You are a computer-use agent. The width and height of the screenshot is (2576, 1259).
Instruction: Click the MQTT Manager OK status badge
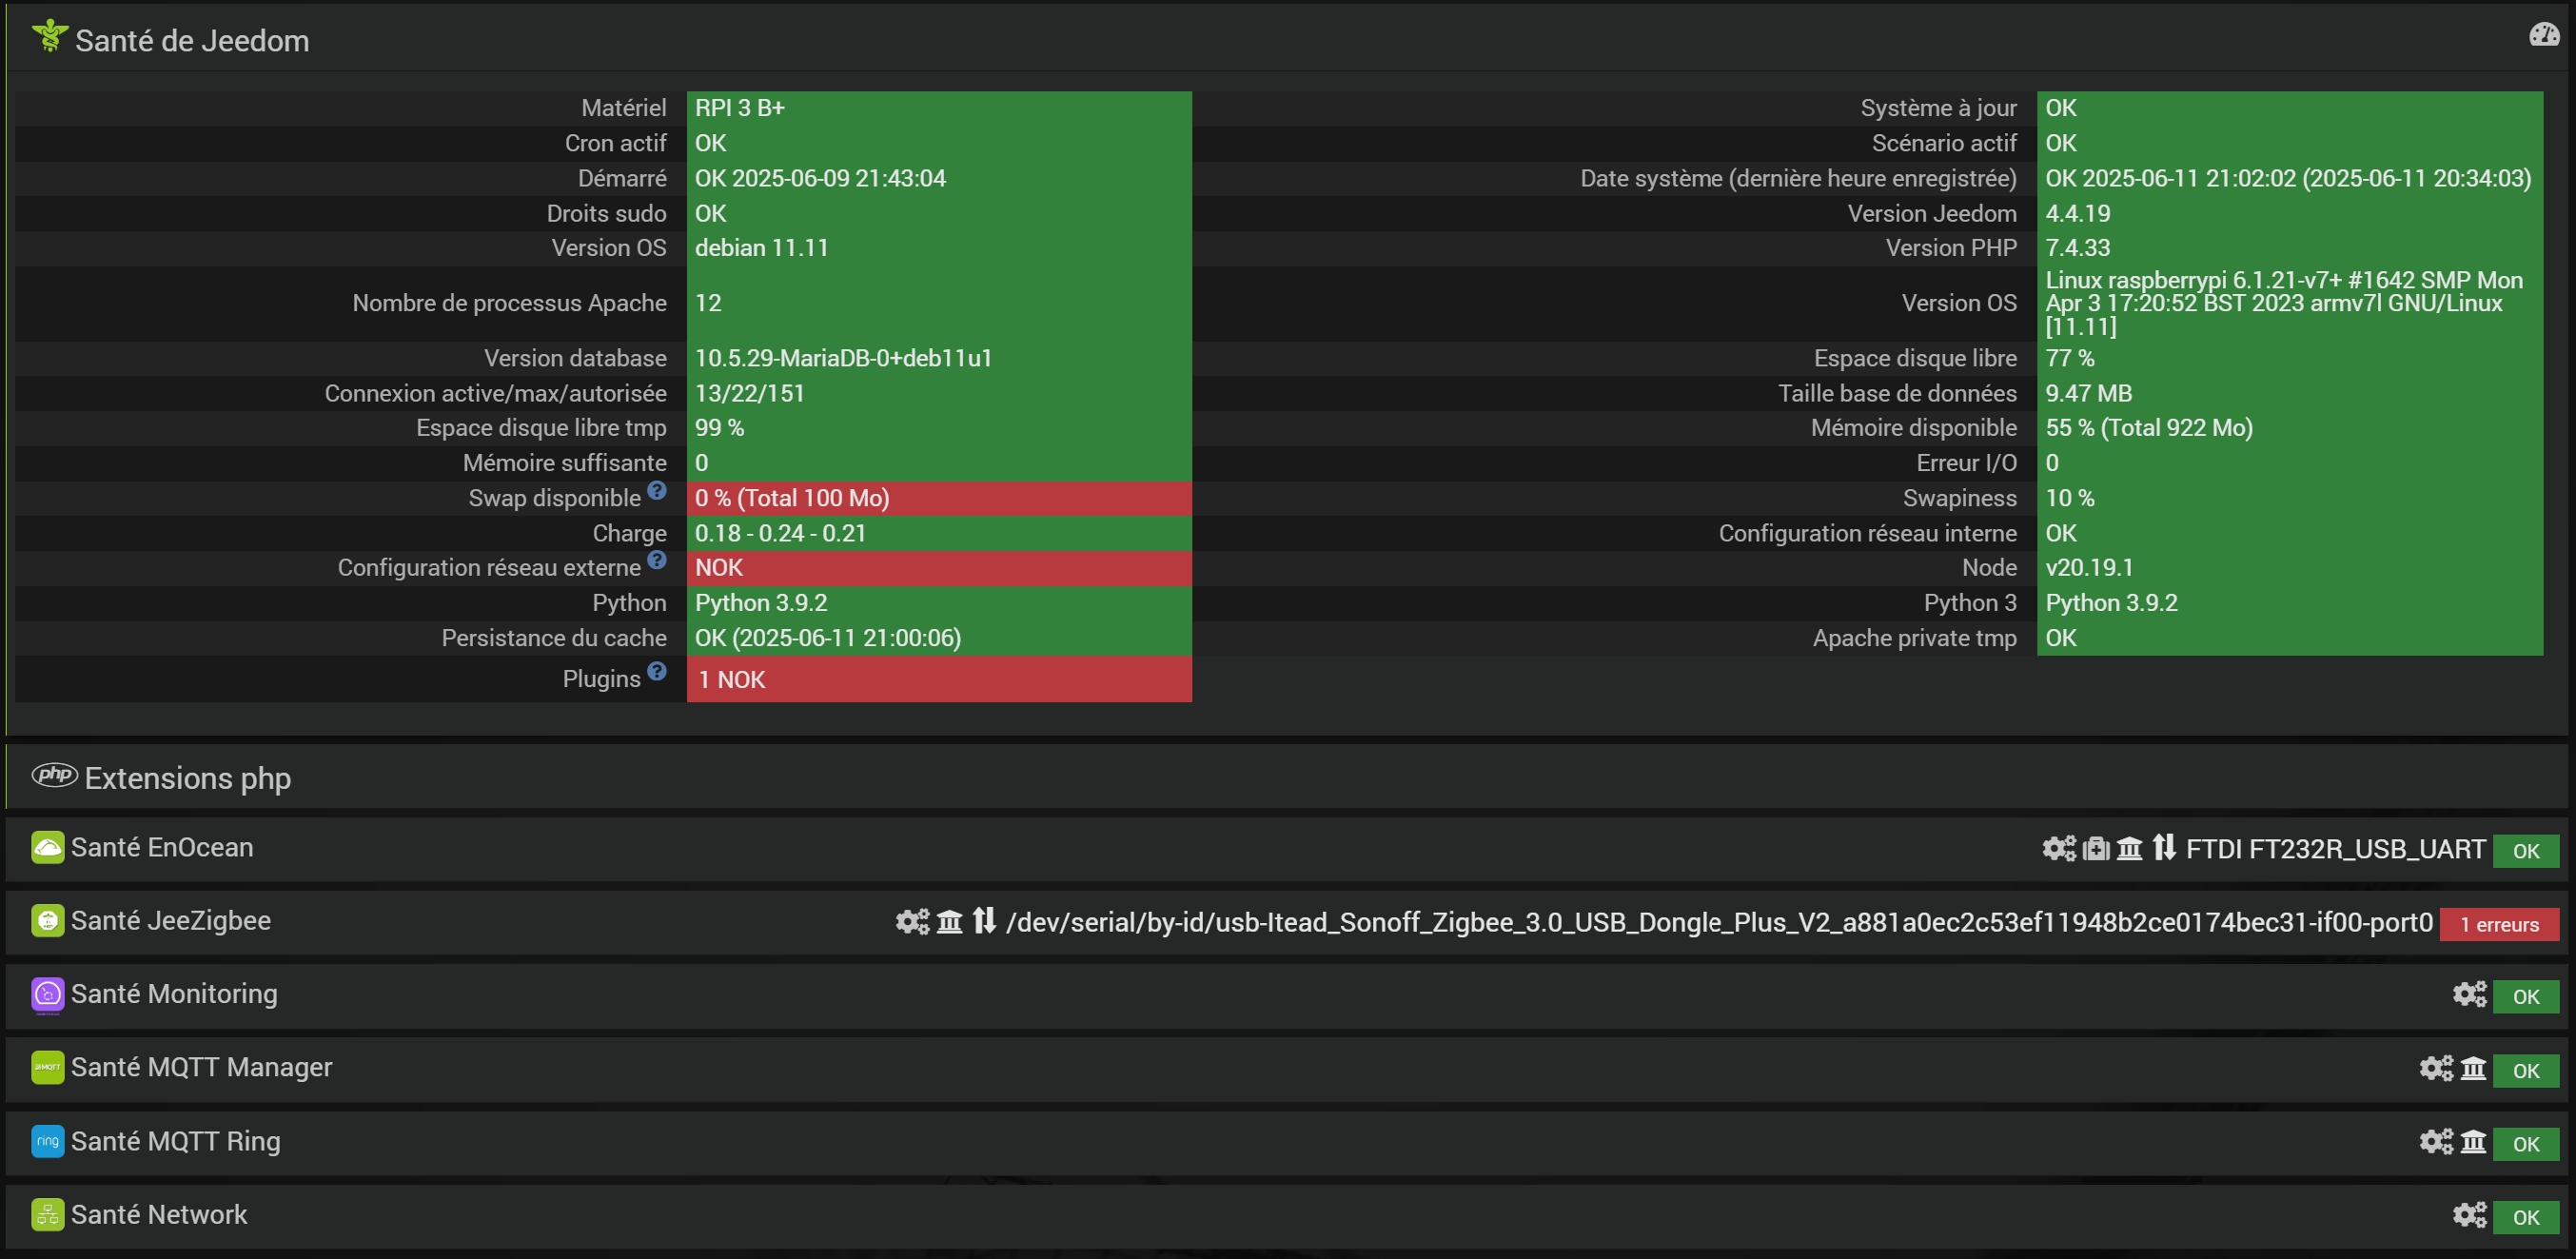click(2526, 1071)
